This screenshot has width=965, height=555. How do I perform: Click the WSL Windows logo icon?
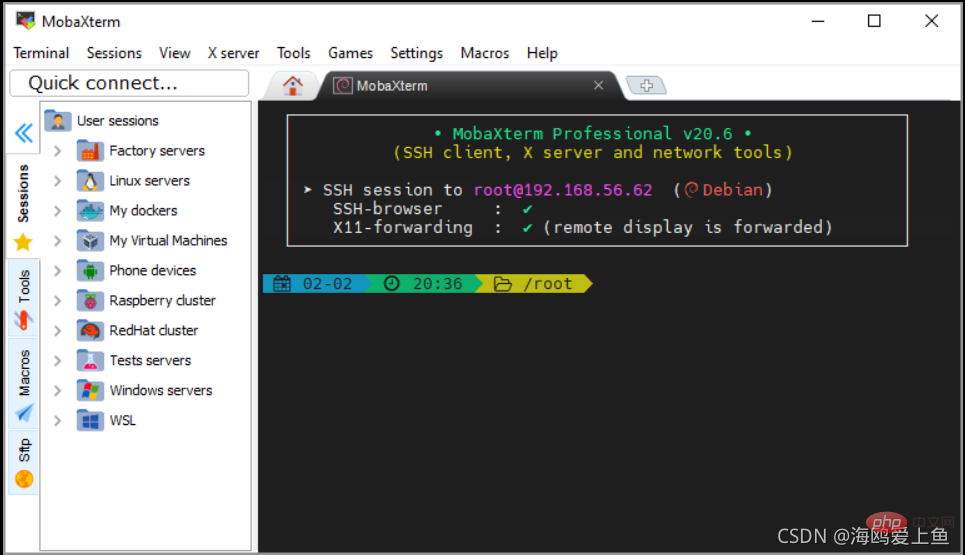pos(90,421)
